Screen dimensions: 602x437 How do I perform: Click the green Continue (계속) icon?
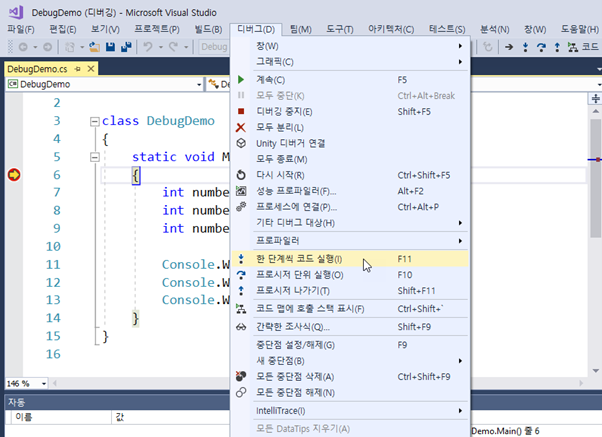coord(240,79)
